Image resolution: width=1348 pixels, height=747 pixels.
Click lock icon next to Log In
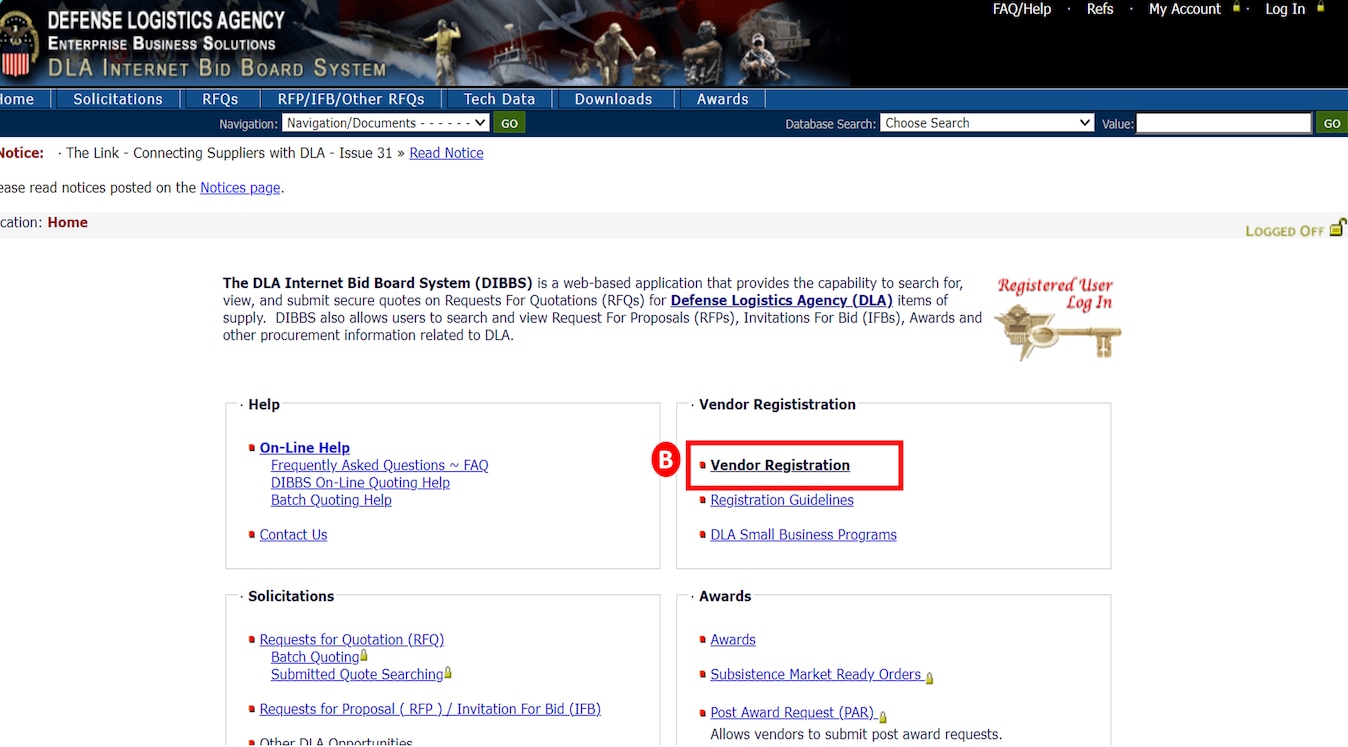1321,8
